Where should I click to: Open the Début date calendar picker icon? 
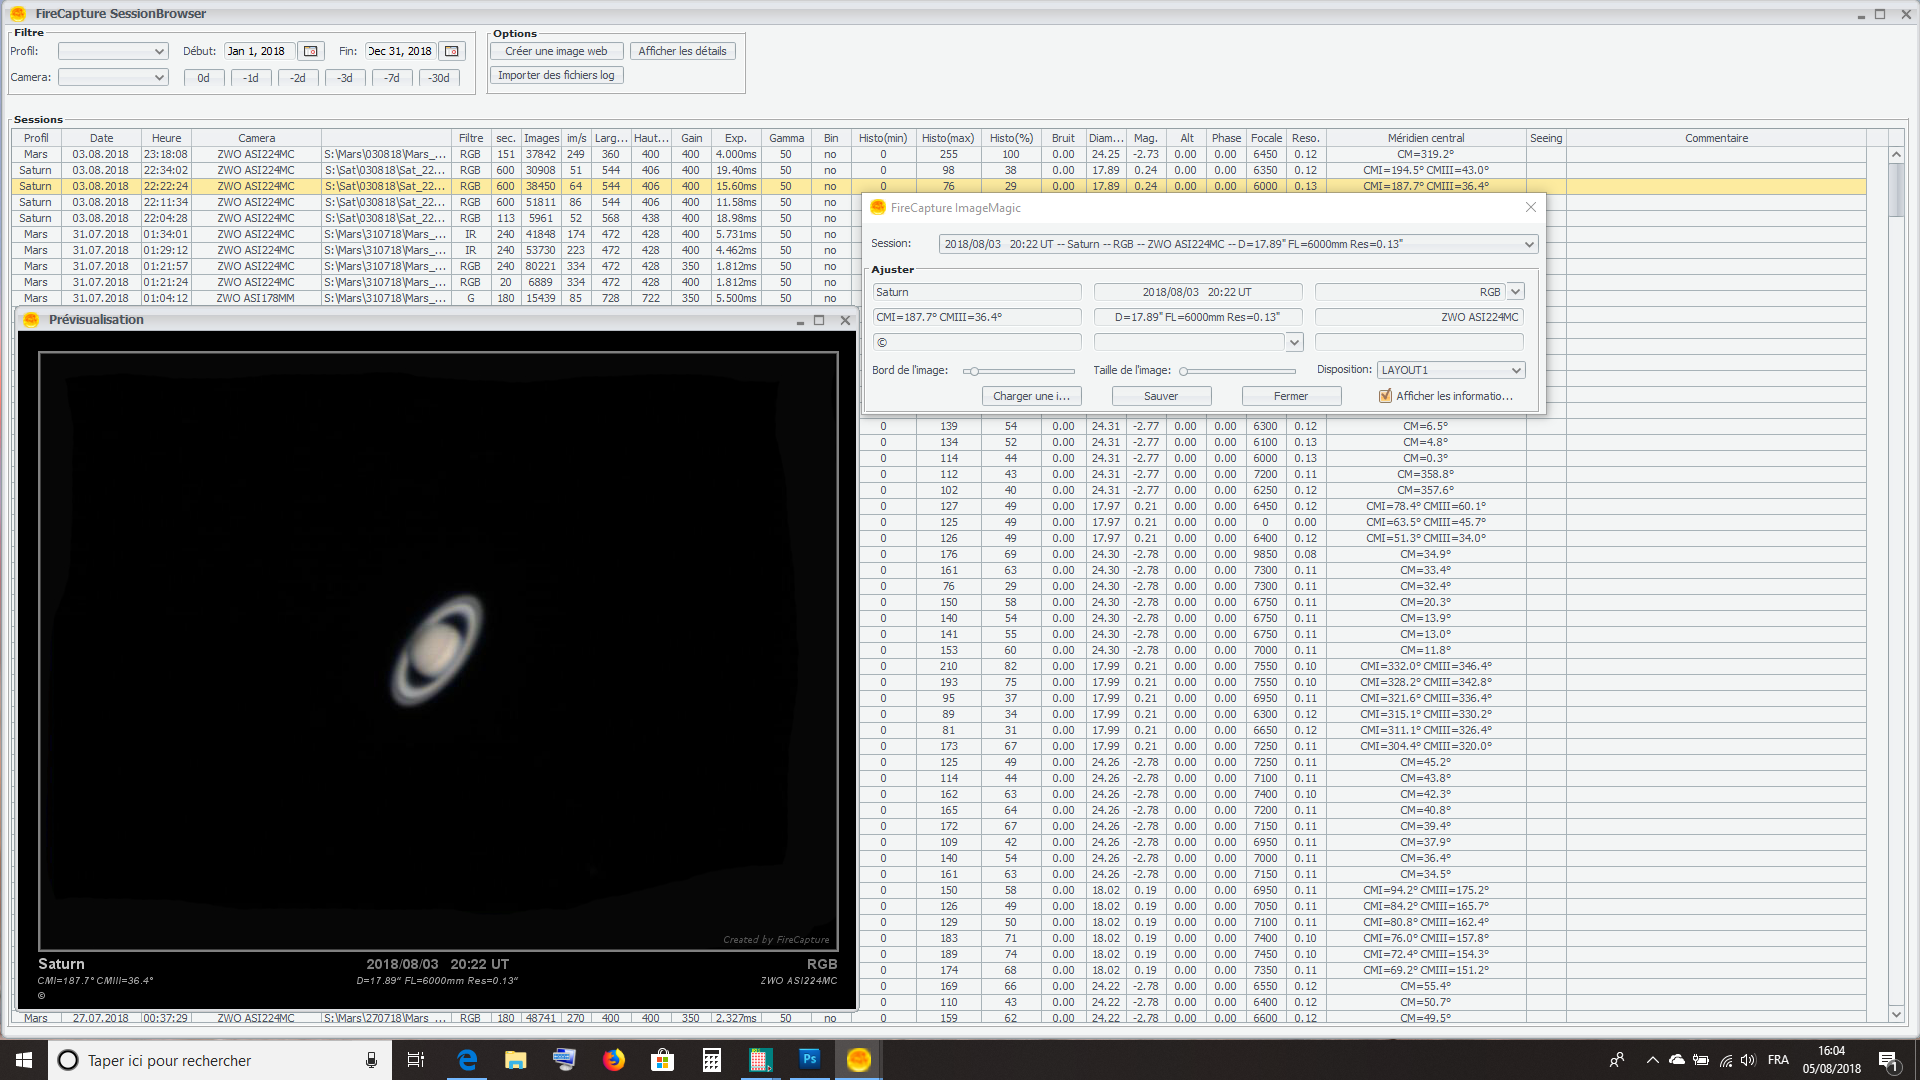[x=311, y=51]
